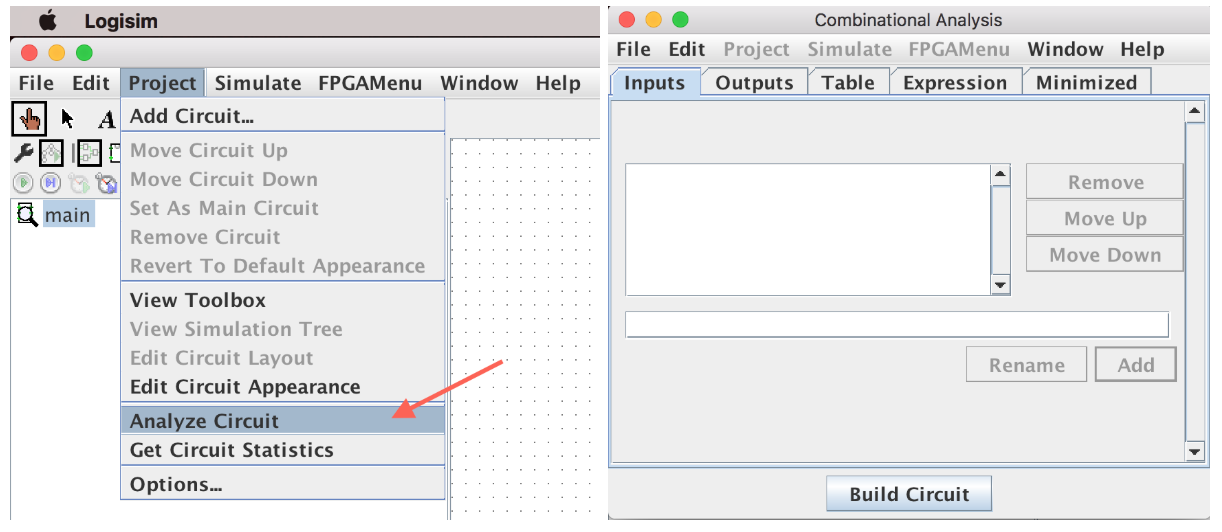Choose Analyze Circuit from Project menu
Screen dimensions: 1222x532
(204, 421)
